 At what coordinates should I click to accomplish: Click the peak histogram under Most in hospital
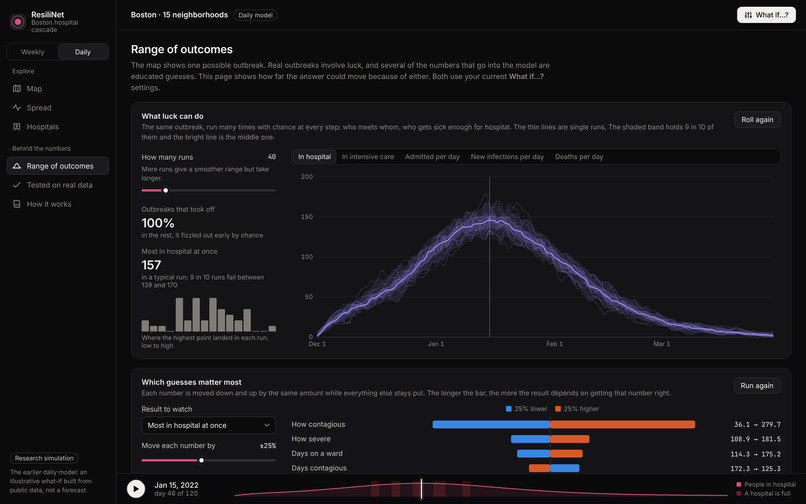coord(209,314)
